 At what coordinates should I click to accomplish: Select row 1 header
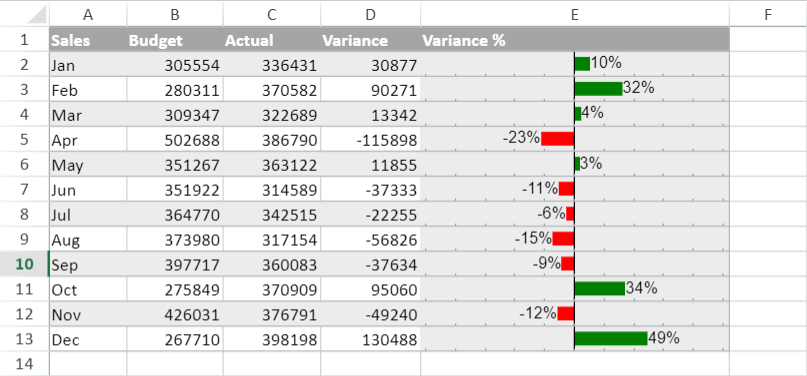[x=24, y=40]
